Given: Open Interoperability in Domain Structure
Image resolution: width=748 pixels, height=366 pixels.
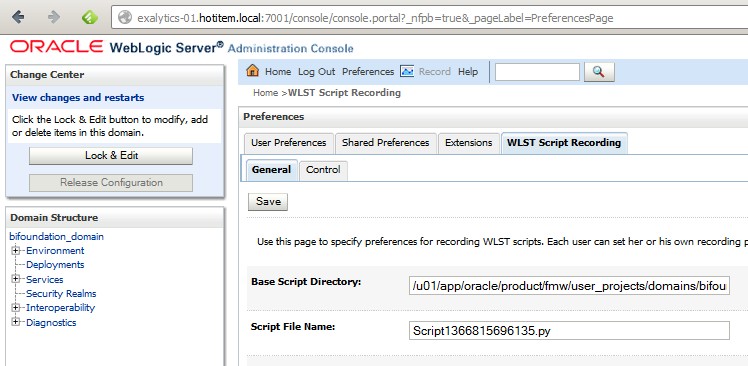Looking at the screenshot, I should coord(61,308).
